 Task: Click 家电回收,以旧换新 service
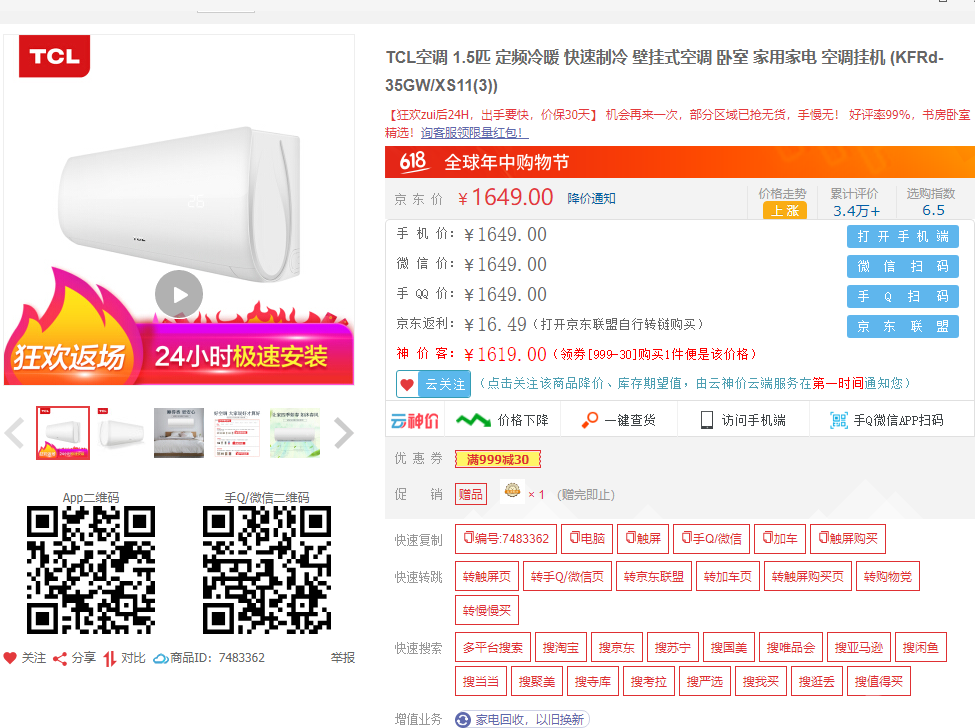522,719
